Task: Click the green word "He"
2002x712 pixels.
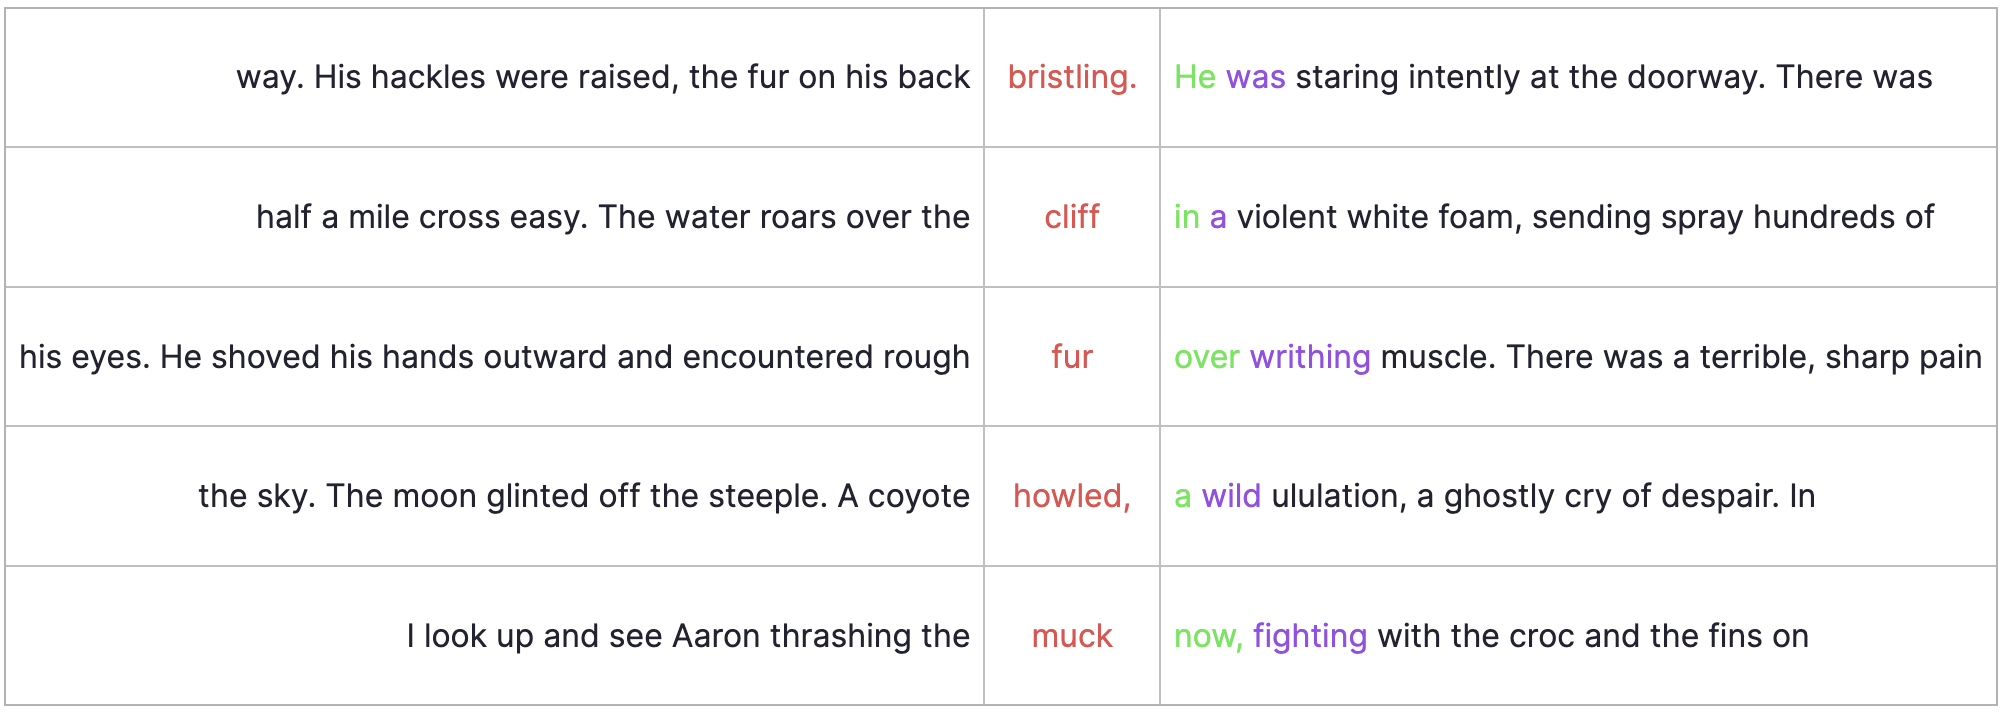Action: (x=1194, y=77)
